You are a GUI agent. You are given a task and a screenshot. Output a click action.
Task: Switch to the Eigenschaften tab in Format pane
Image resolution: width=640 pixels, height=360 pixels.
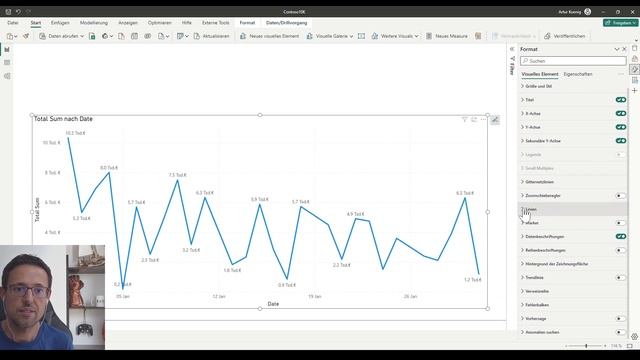[578, 74]
